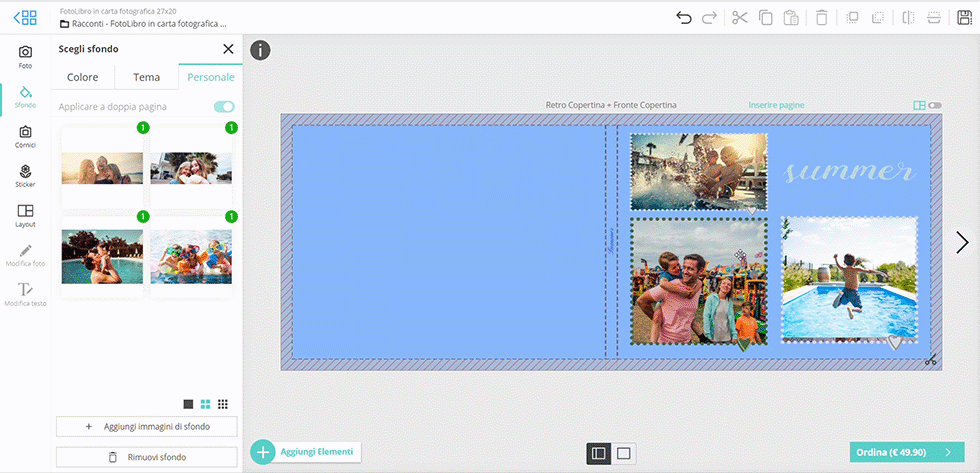Image resolution: width=980 pixels, height=473 pixels.
Task: Click the back arrow home grid icon
Action: pos(25,18)
